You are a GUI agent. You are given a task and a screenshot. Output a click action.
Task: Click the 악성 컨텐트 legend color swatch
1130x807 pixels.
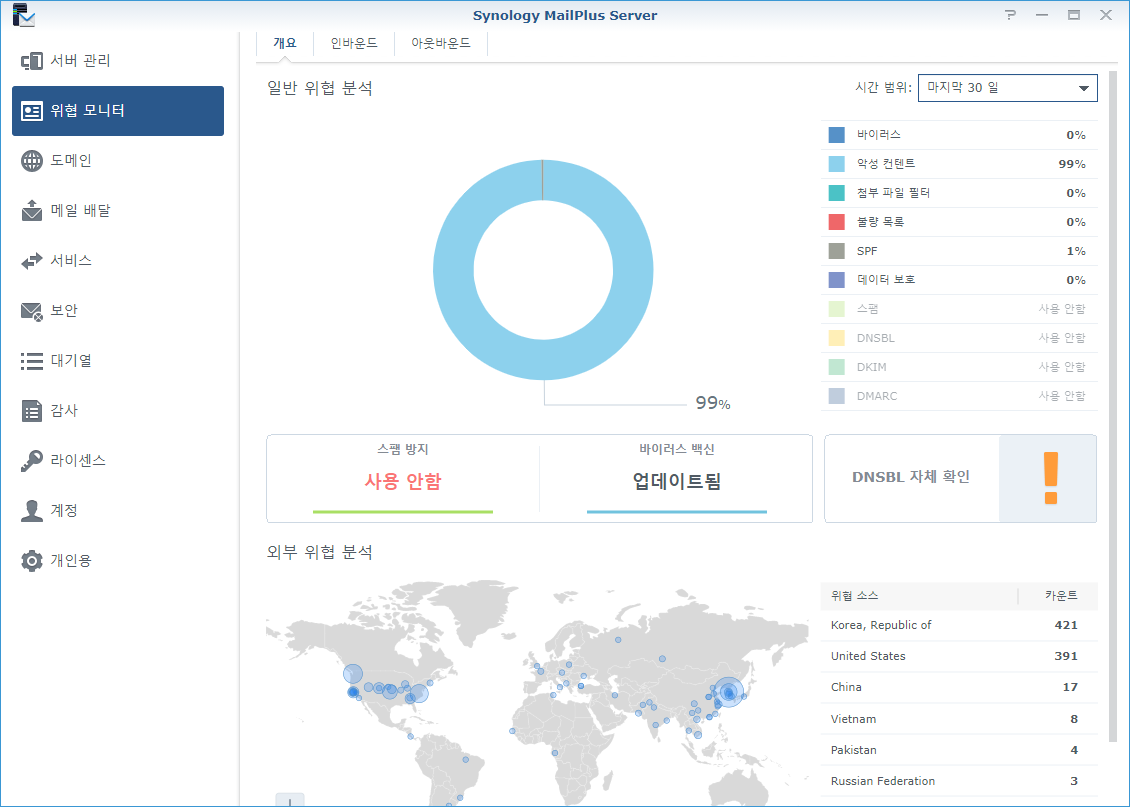tap(837, 164)
